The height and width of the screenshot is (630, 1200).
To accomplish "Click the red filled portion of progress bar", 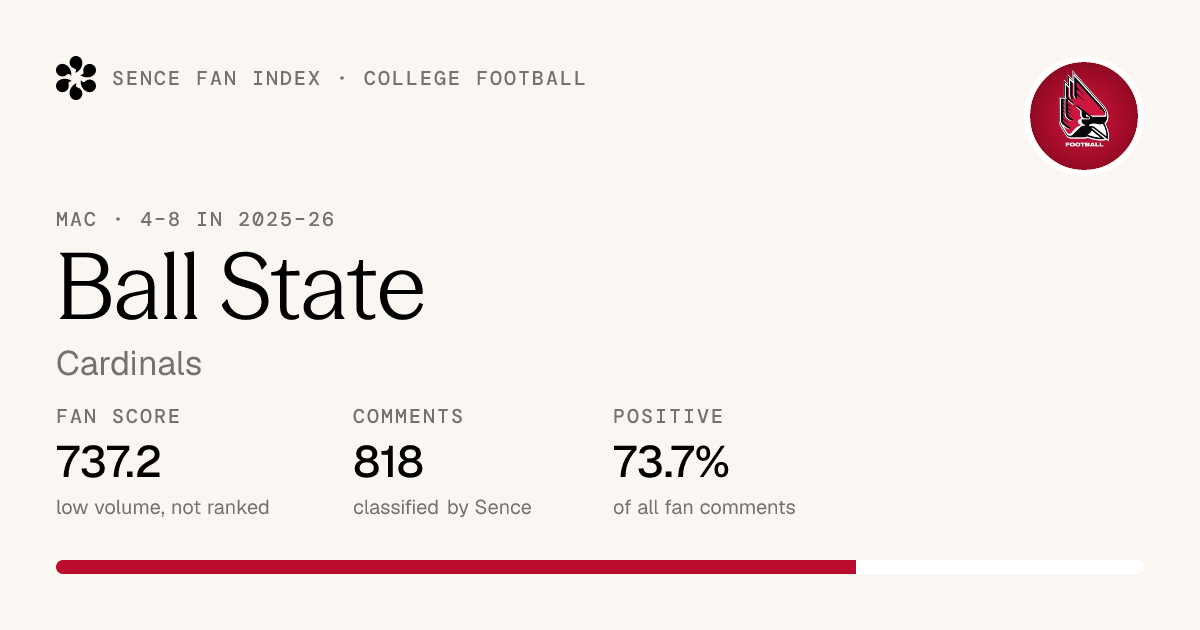I will [456, 567].
